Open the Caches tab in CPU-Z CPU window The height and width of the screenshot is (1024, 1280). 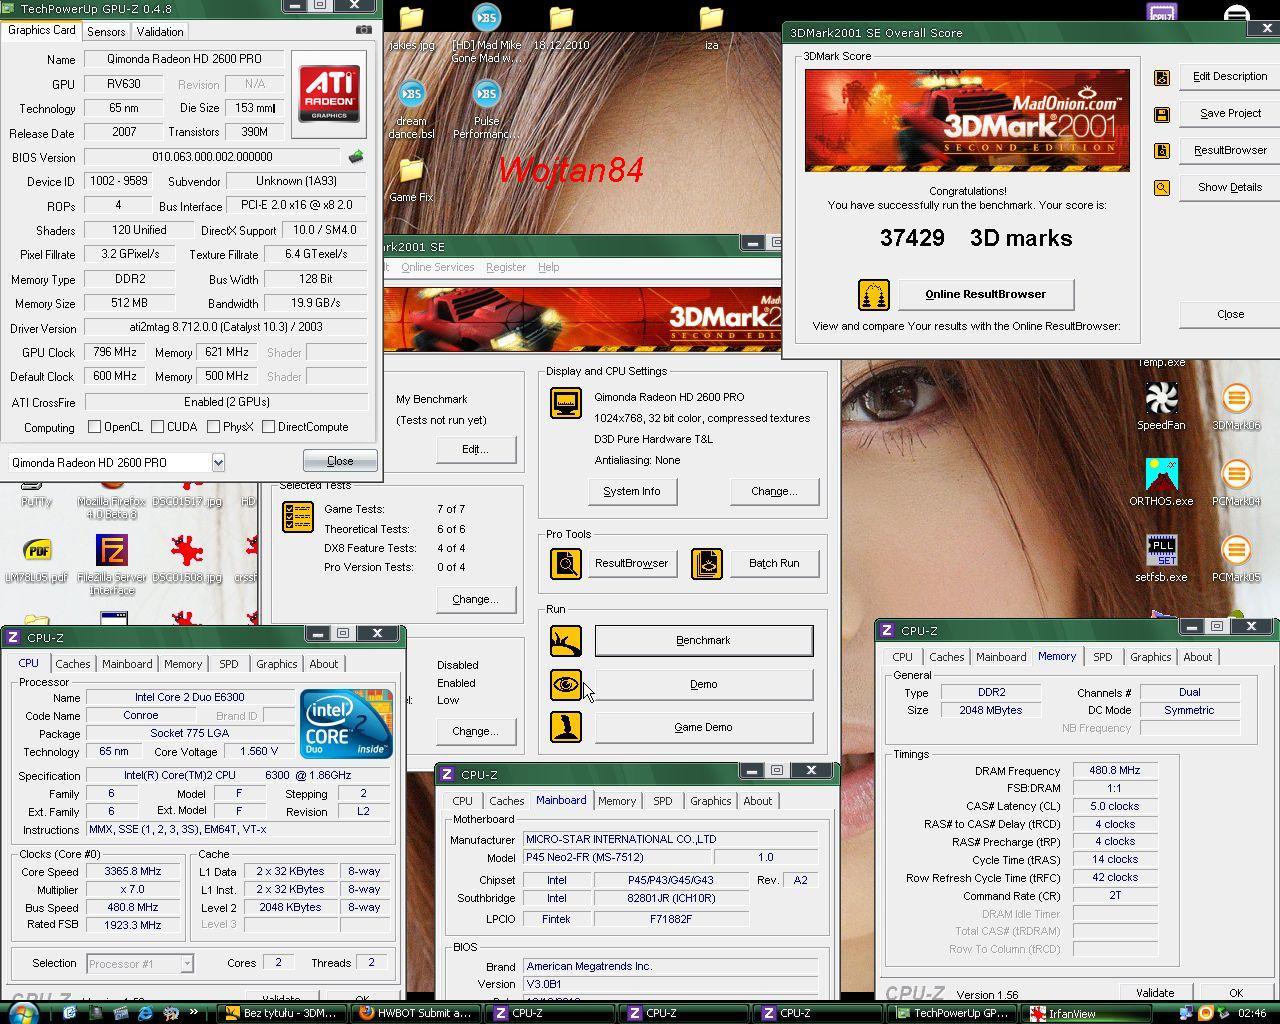pyautogui.click(x=72, y=664)
